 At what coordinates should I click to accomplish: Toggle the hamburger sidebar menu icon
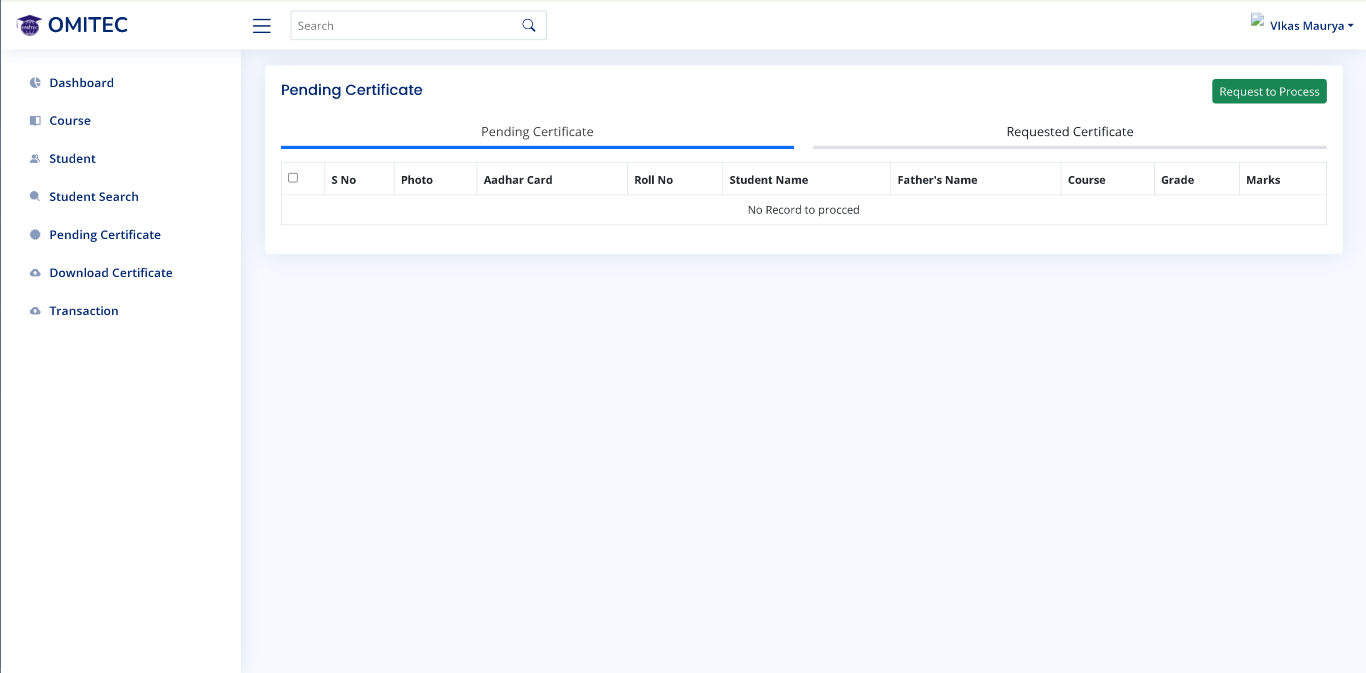[262, 26]
